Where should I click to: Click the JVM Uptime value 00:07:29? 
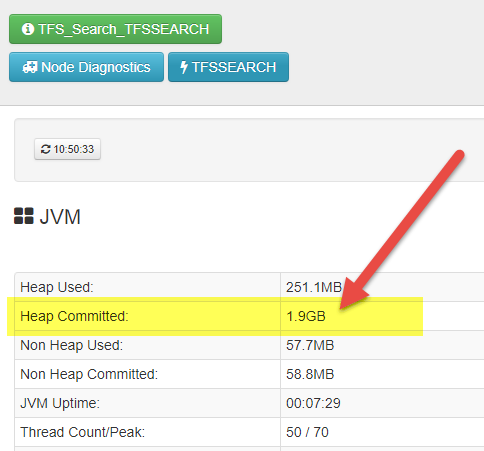click(313, 403)
